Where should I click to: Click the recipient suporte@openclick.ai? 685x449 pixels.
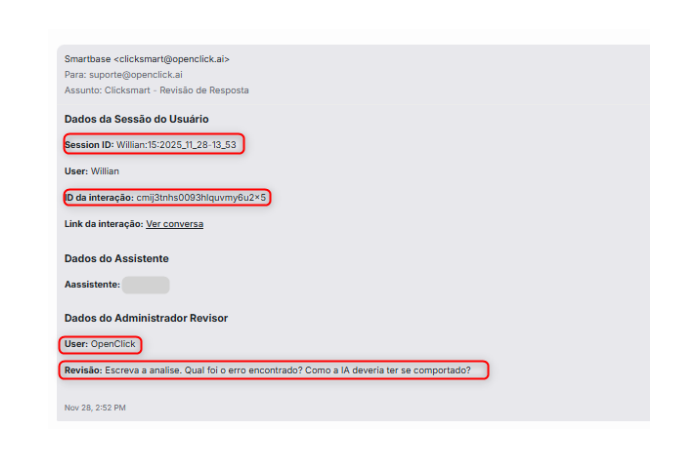[x=136, y=75]
